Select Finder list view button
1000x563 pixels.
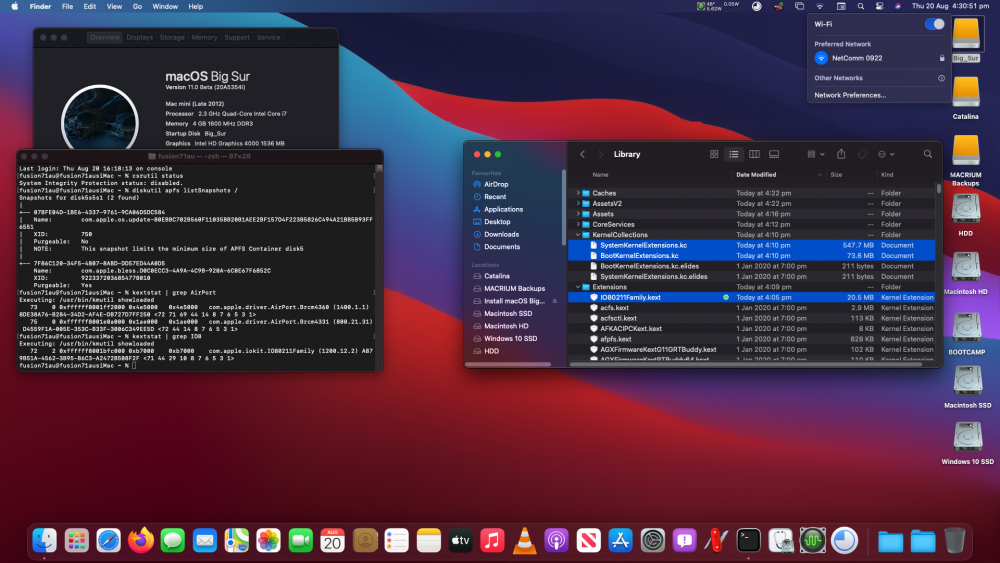pyautogui.click(x=734, y=154)
